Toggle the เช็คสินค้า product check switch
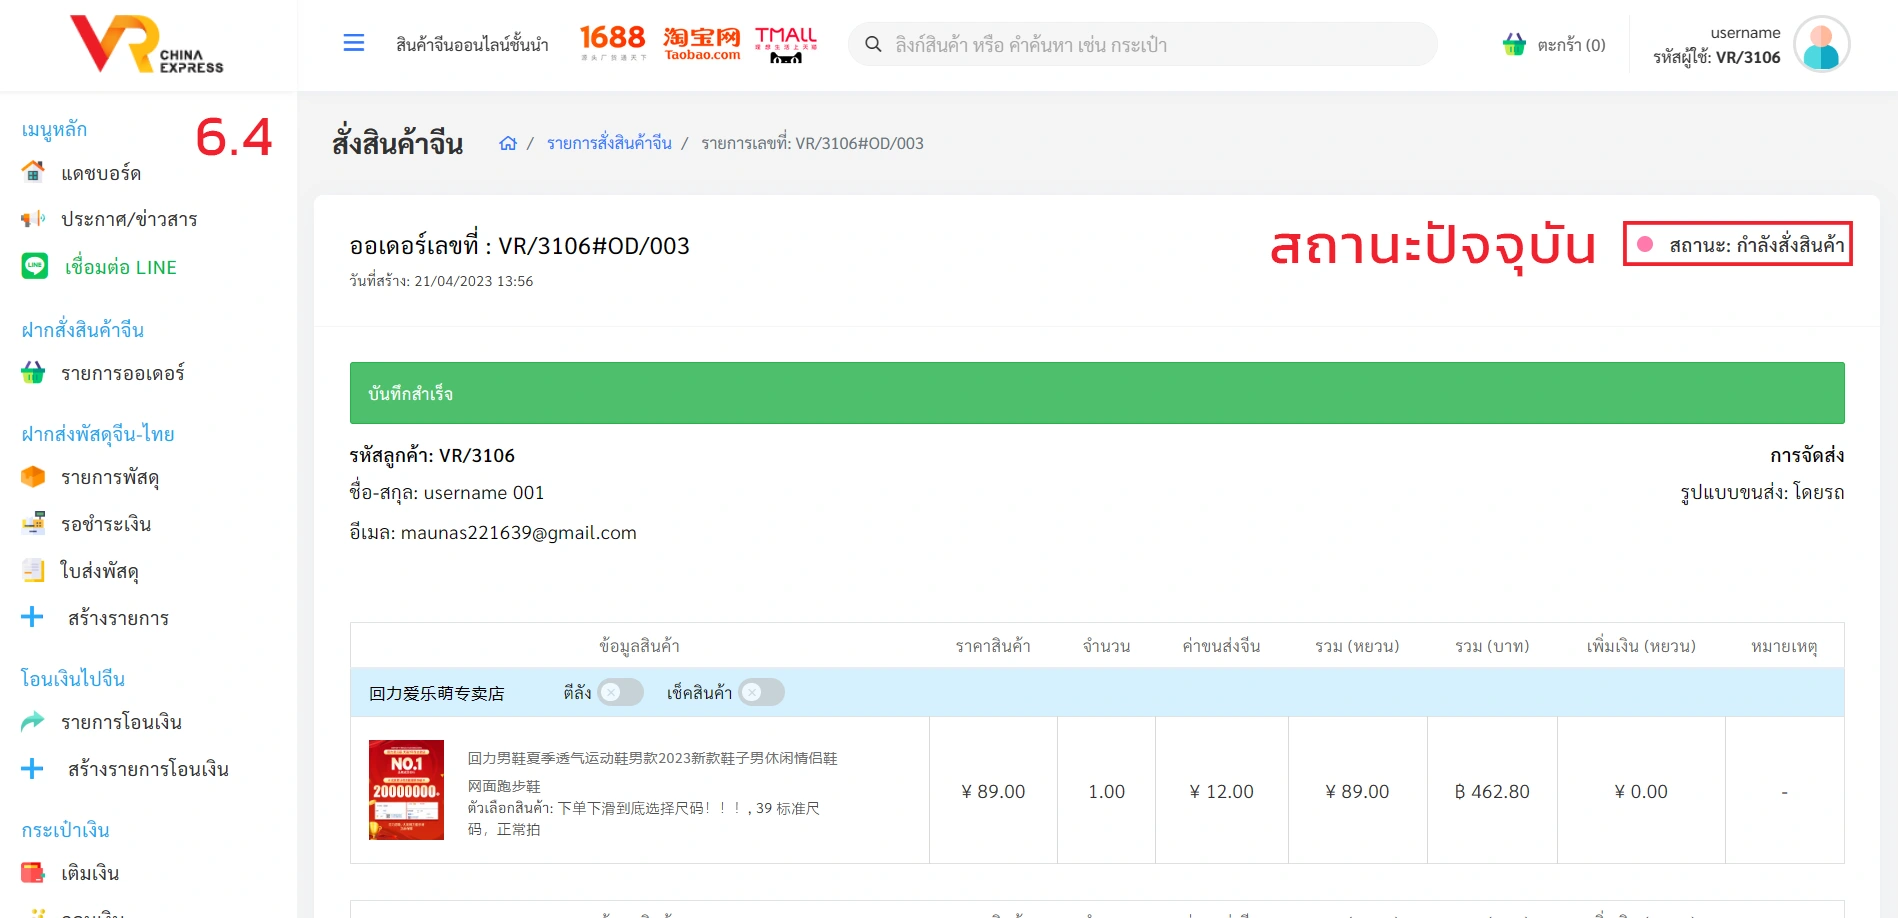This screenshot has width=1898, height=918. pyautogui.click(x=761, y=692)
